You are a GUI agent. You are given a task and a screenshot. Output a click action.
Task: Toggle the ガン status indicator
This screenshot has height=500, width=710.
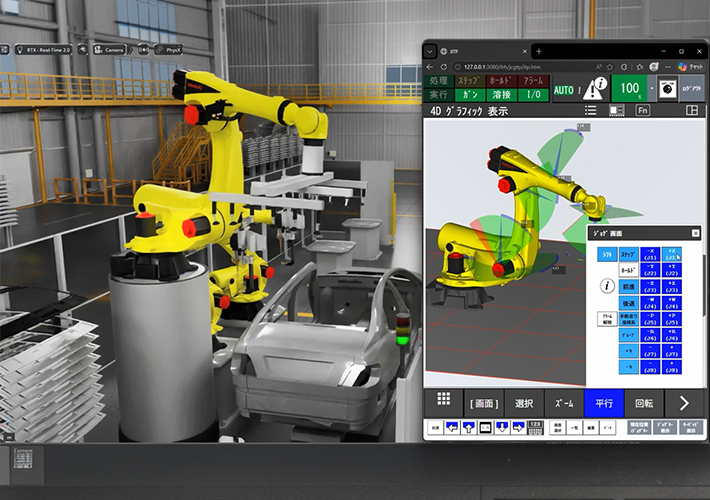(x=470, y=95)
